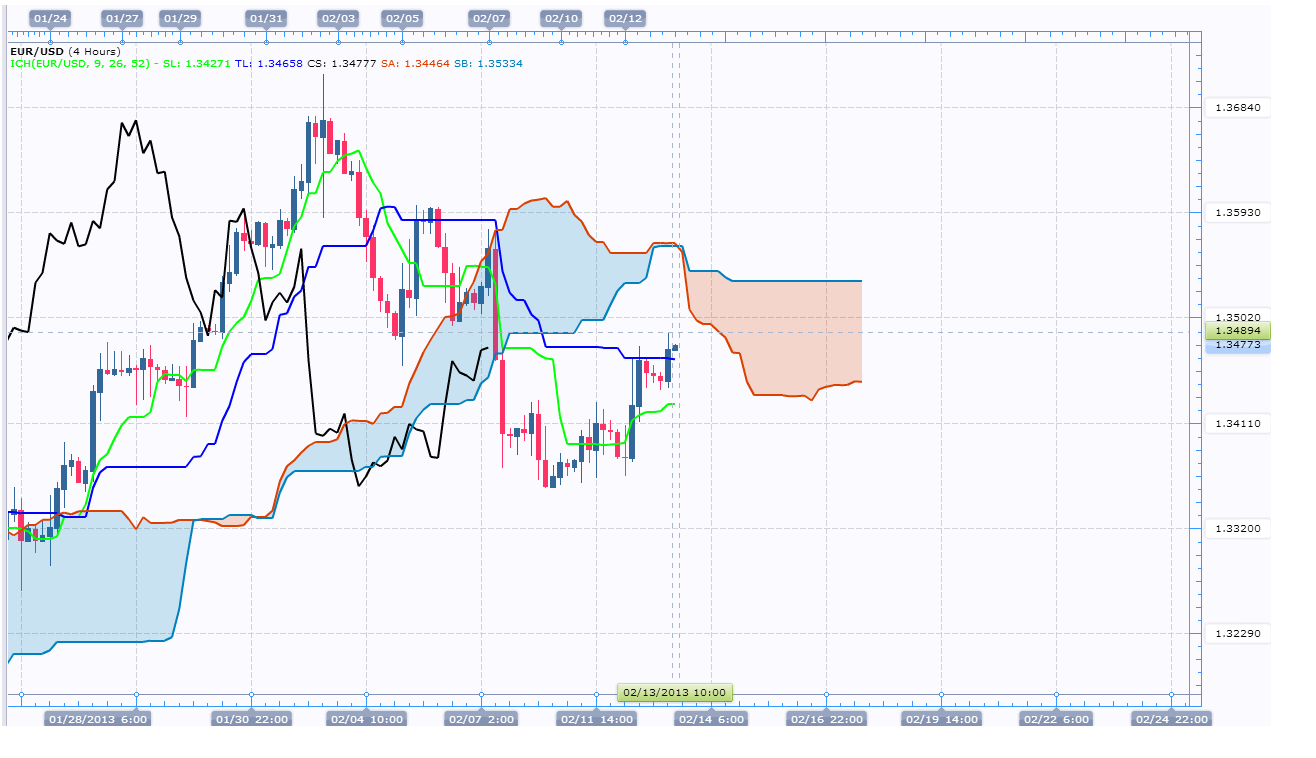Click the 02/12 top date marker
Image resolution: width=1316 pixels, height=758 pixels.
(626, 19)
